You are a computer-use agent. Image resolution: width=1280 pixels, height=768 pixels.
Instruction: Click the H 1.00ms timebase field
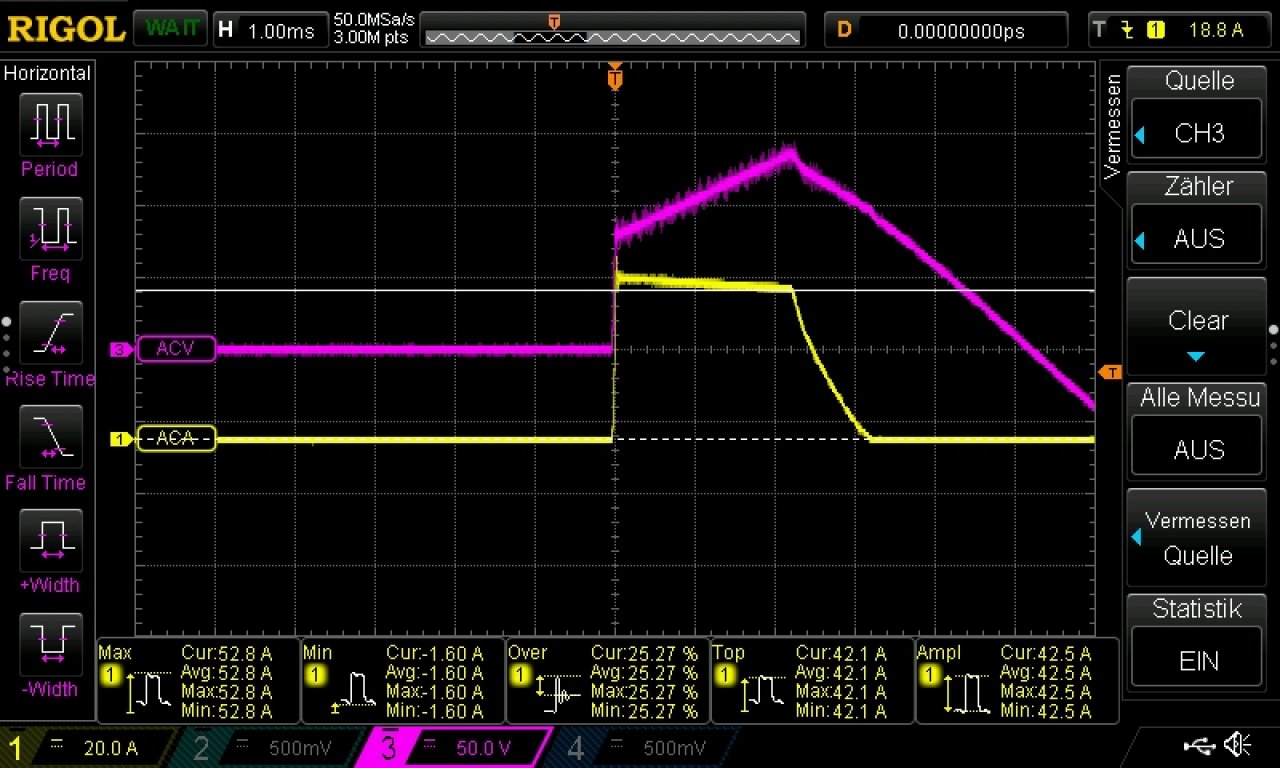[271, 30]
